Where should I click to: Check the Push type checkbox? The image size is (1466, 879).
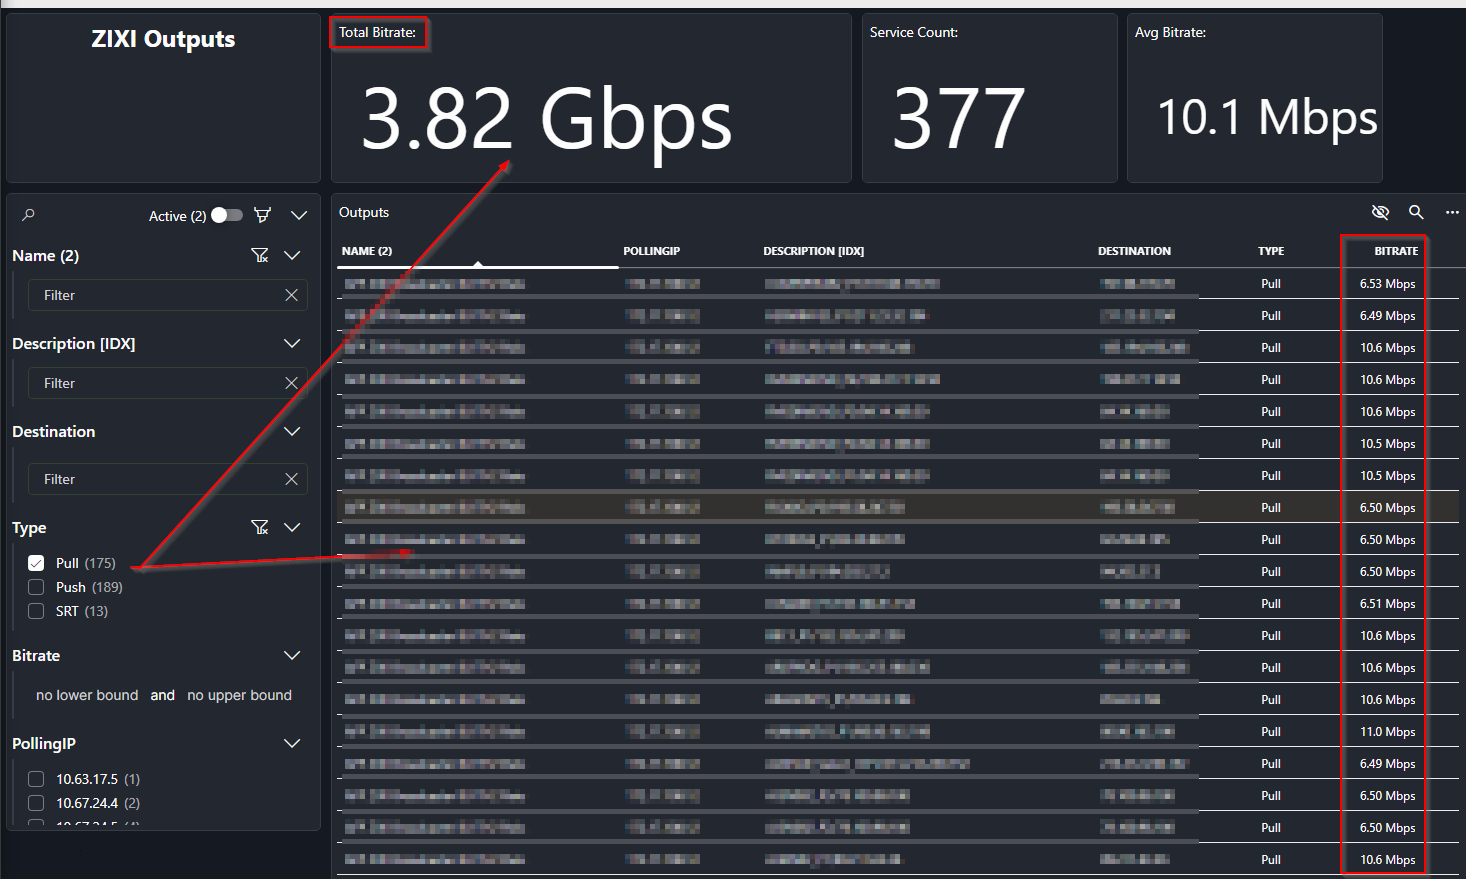(x=36, y=587)
